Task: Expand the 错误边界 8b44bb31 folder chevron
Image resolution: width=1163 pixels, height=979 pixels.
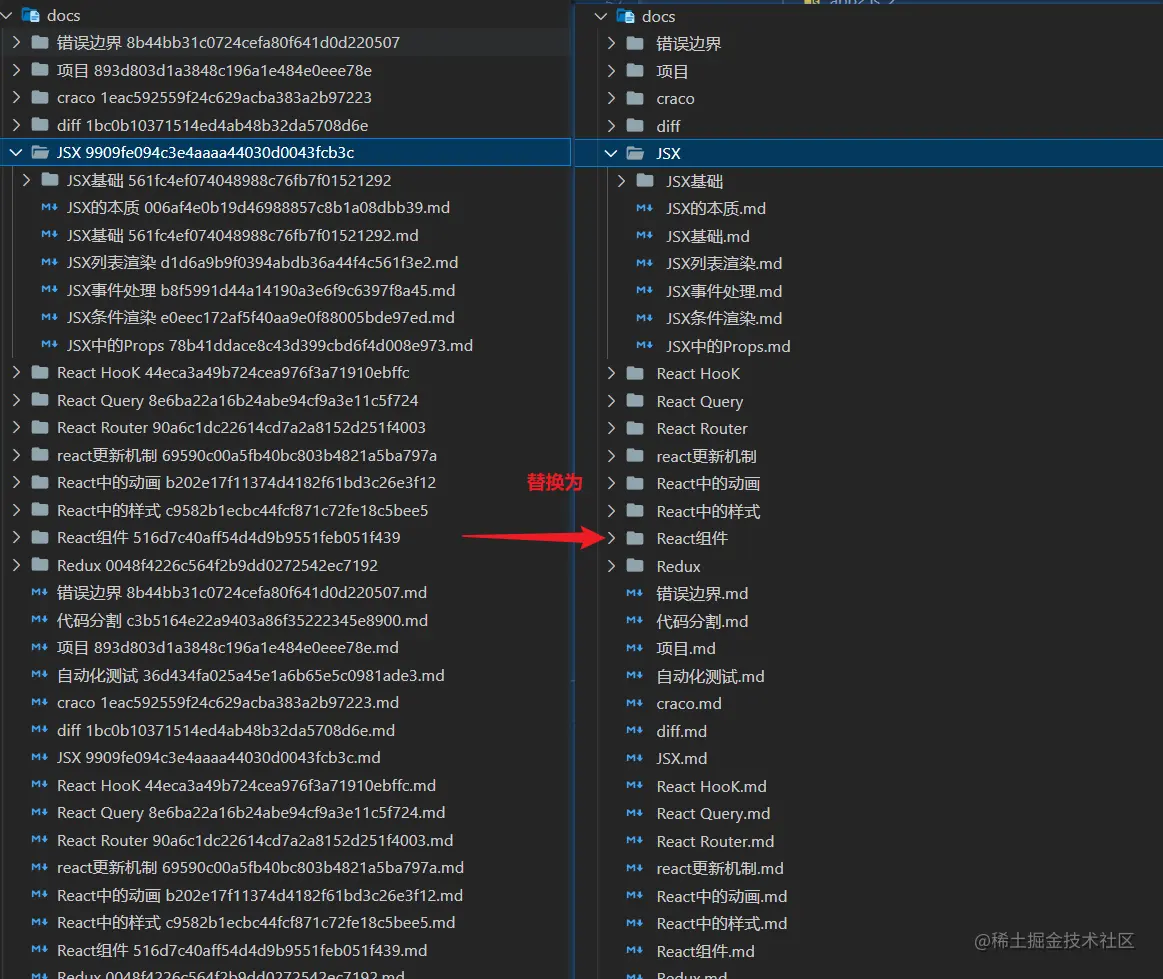Action: click(x=16, y=42)
